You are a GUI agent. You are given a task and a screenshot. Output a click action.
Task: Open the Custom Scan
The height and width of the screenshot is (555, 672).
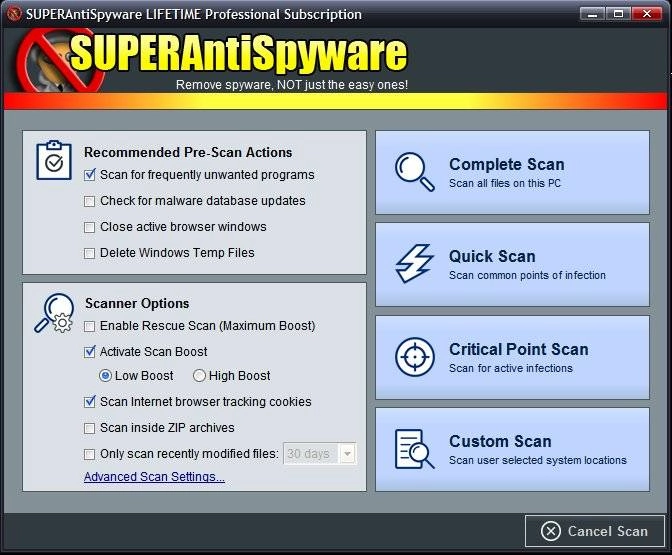512,449
